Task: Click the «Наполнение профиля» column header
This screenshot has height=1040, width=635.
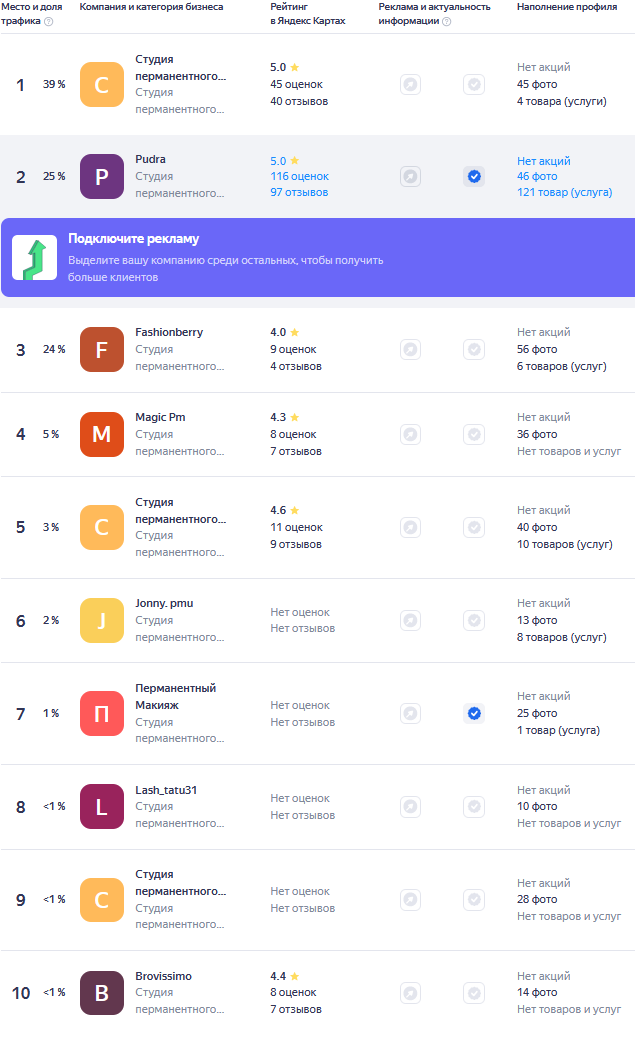Action: coord(567,7)
